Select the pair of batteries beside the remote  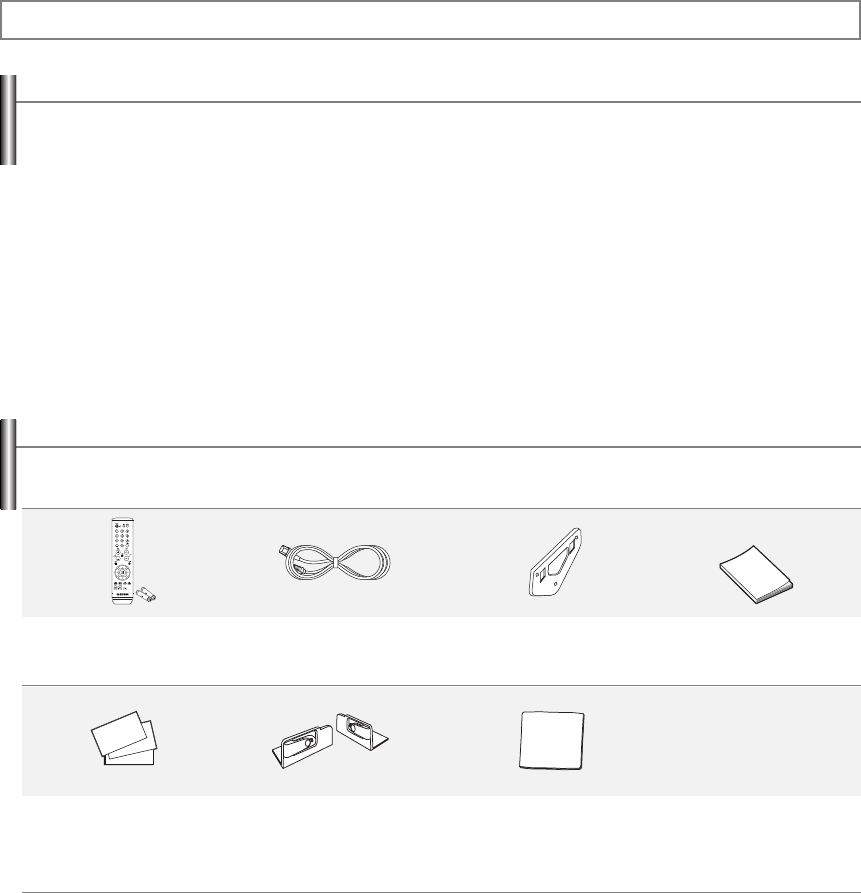[x=146, y=596]
